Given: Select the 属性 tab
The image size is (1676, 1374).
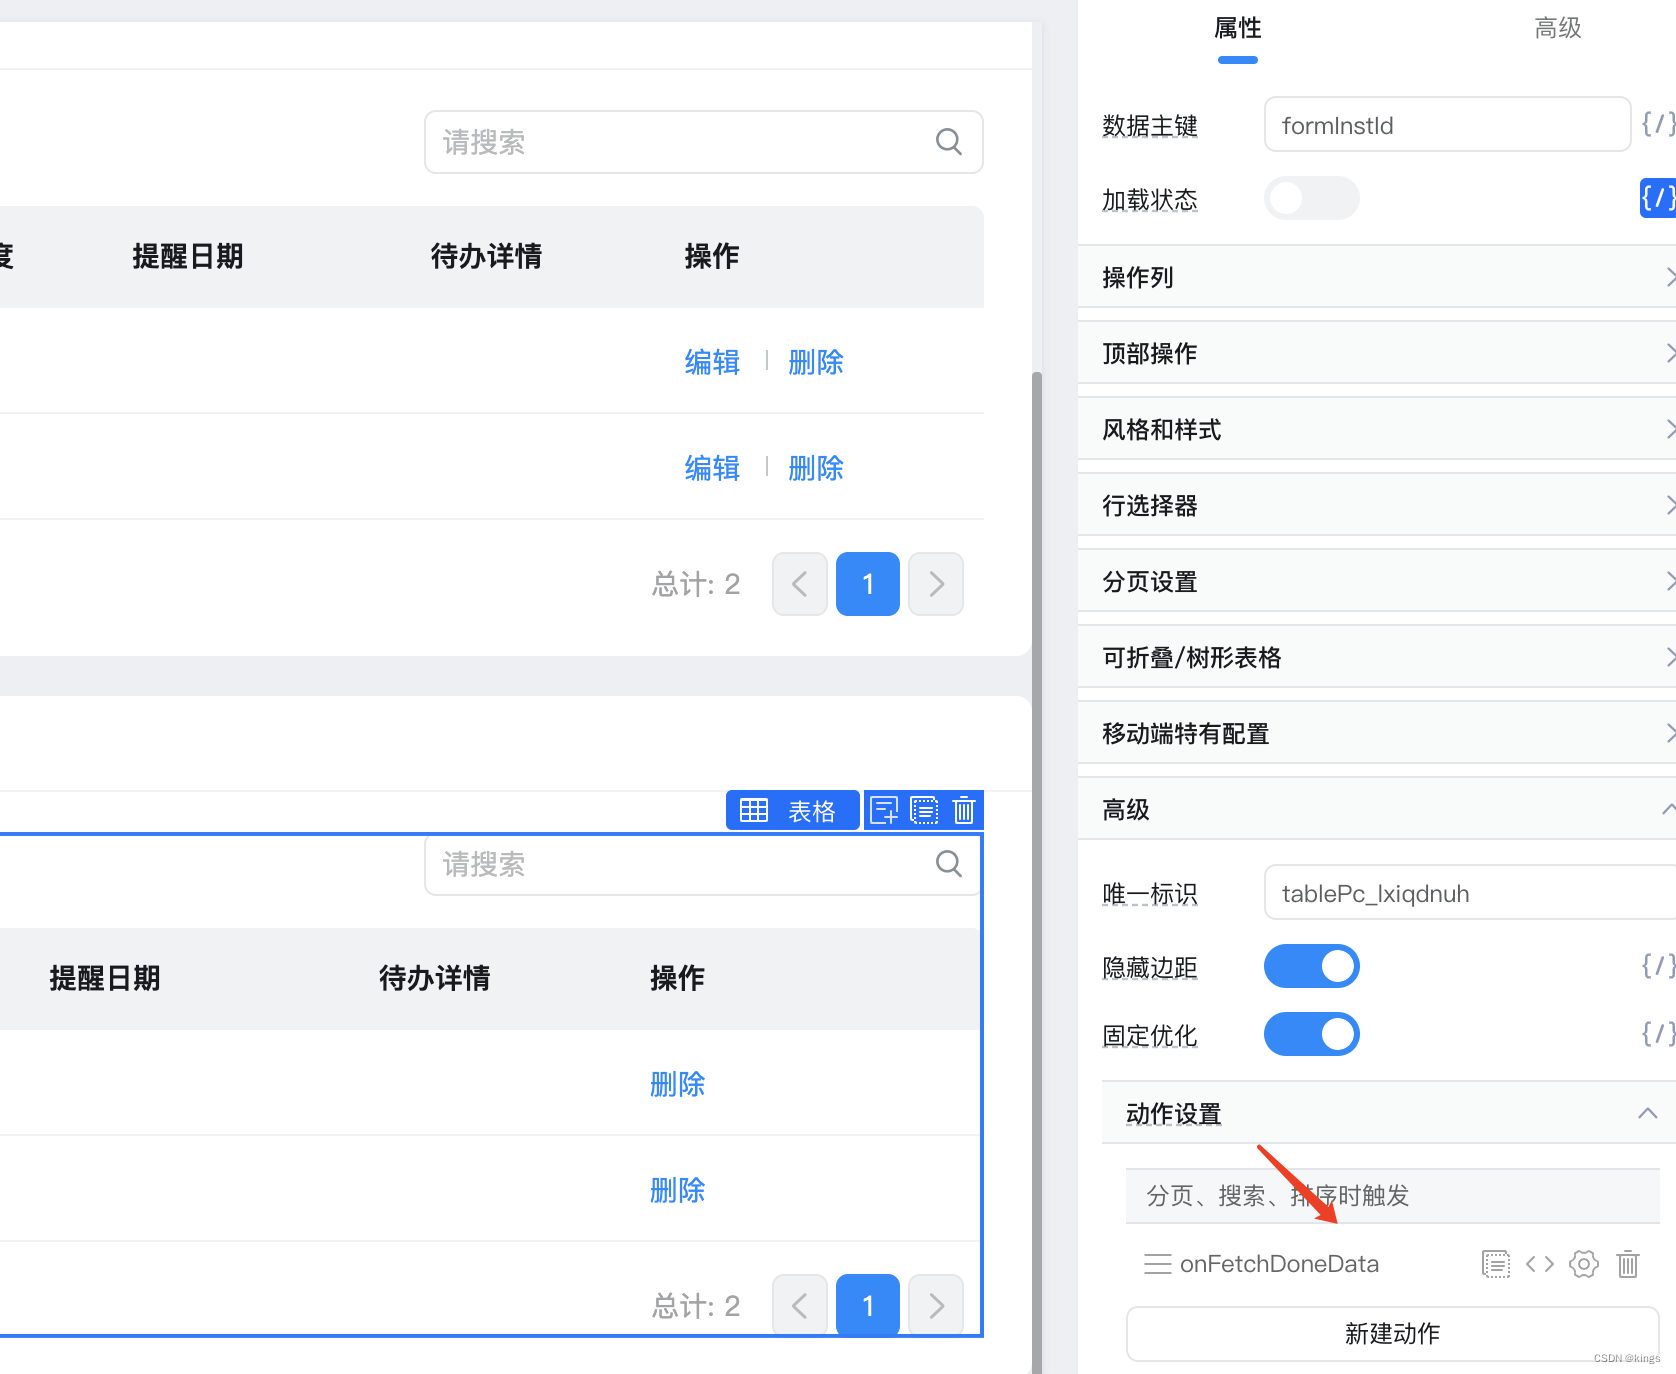Looking at the screenshot, I should pos(1237,28).
